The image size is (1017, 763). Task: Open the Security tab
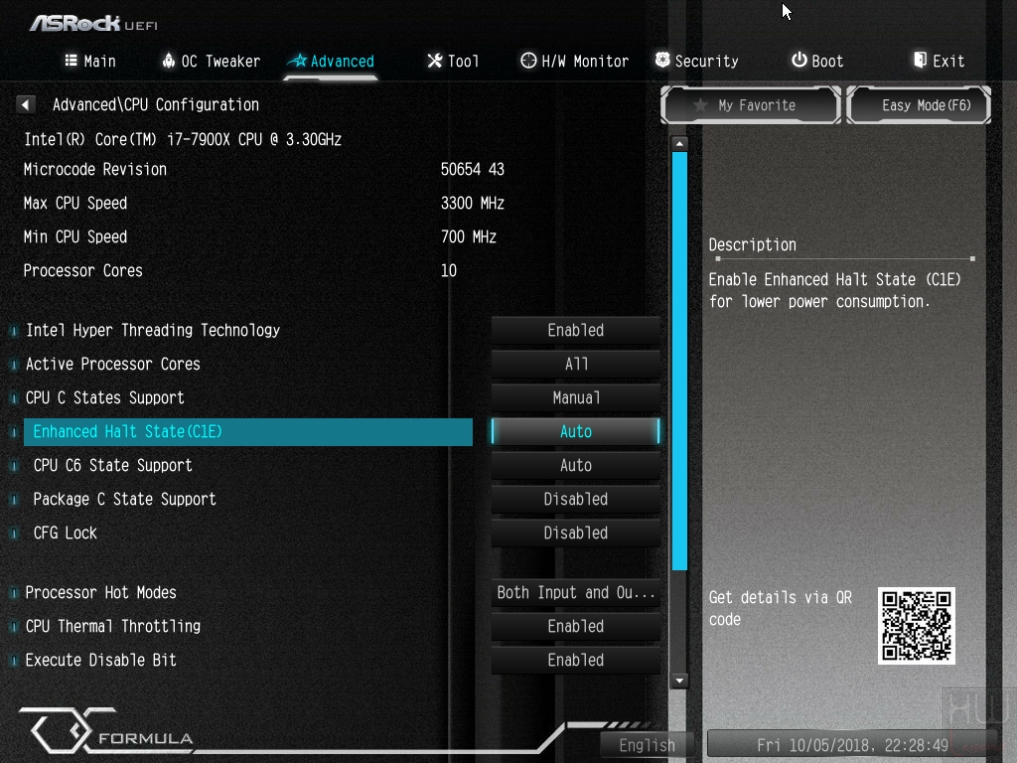tap(697, 61)
